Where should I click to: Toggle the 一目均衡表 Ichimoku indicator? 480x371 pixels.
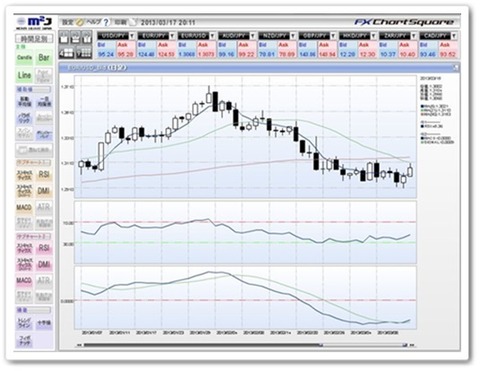click(x=44, y=101)
